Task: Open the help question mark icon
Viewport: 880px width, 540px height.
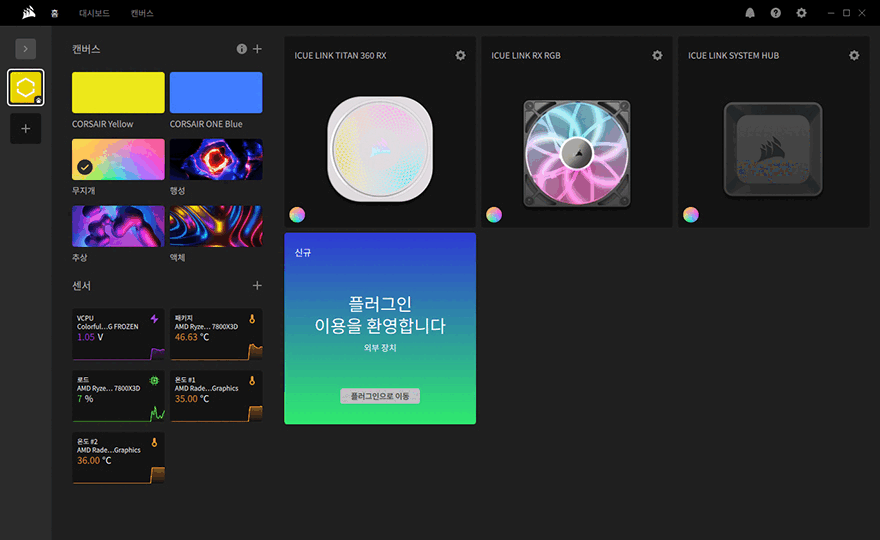Action: coord(776,13)
